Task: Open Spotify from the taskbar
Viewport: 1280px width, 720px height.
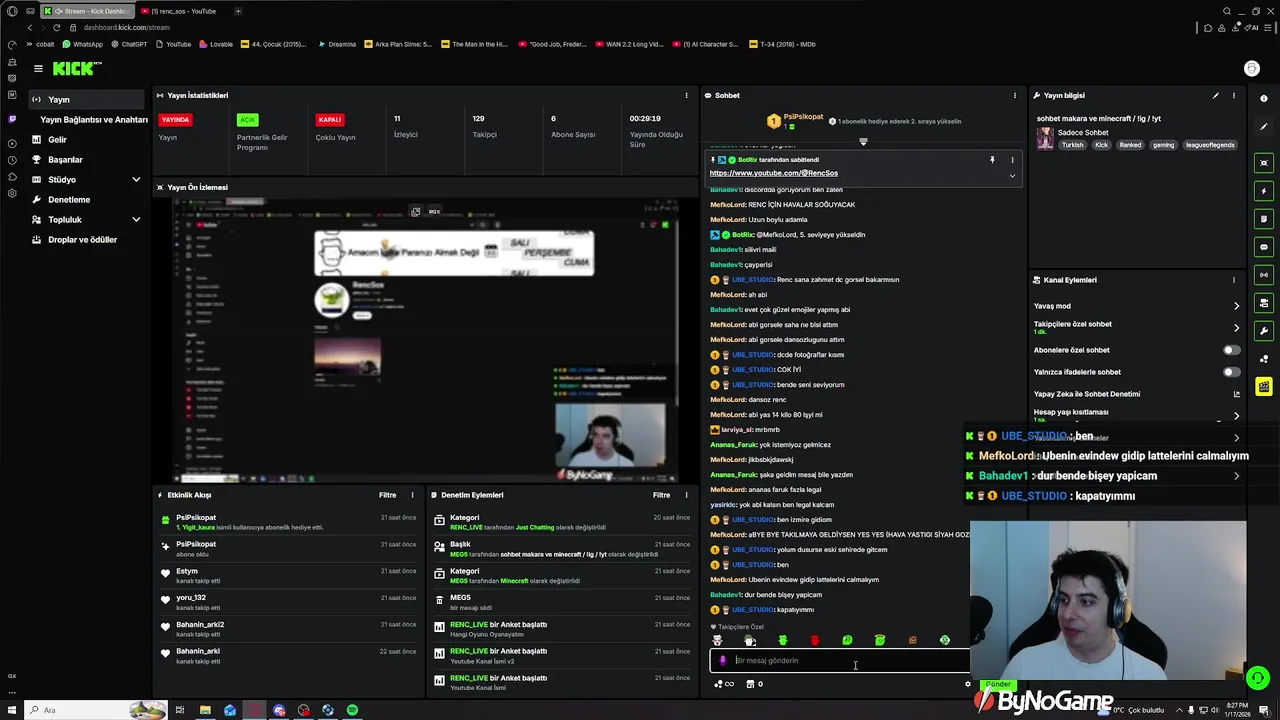Action: pos(352,710)
